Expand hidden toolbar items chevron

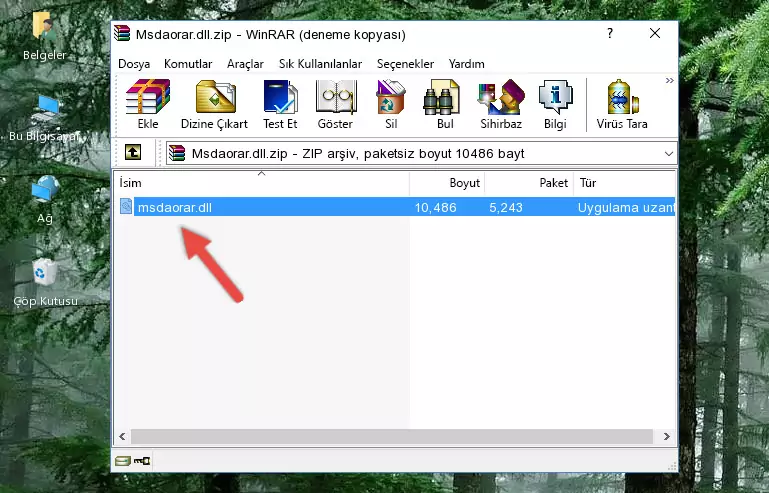[669, 81]
